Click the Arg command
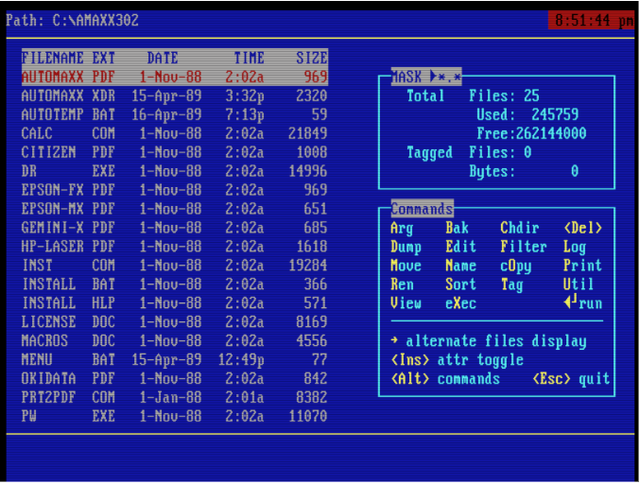 coord(402,228)
